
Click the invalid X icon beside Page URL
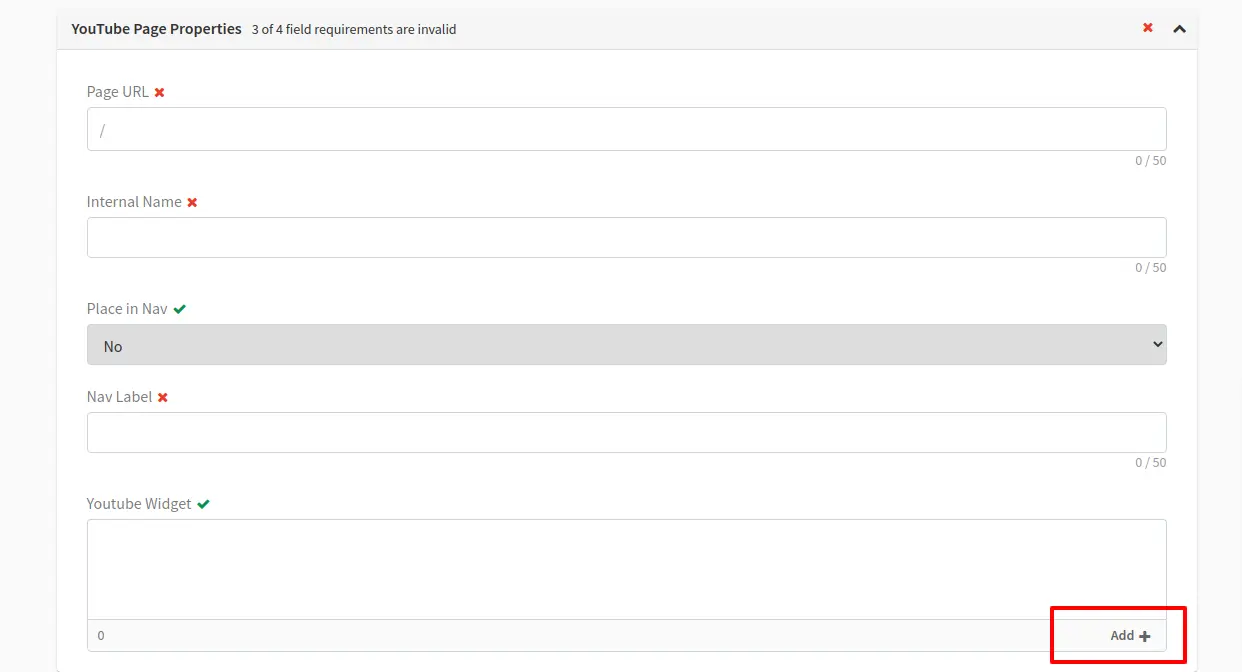[x=159, y=92]
